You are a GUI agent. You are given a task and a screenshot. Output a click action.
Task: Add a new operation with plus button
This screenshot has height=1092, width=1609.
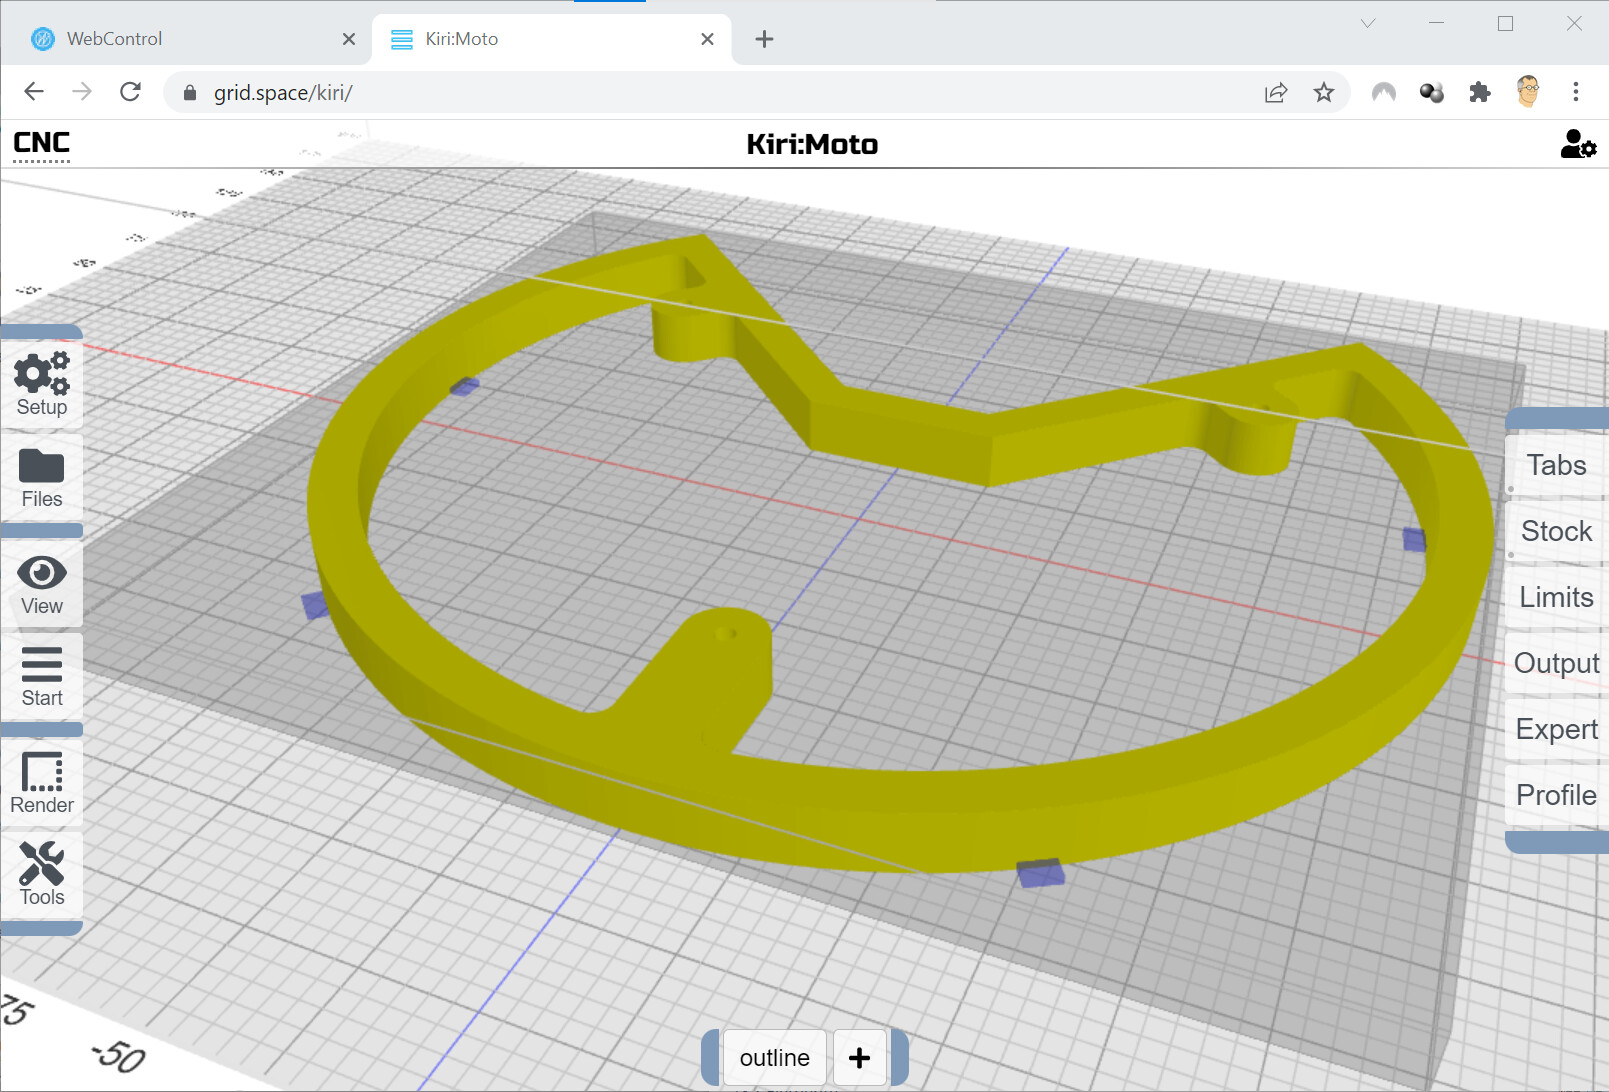point(859,1057)
